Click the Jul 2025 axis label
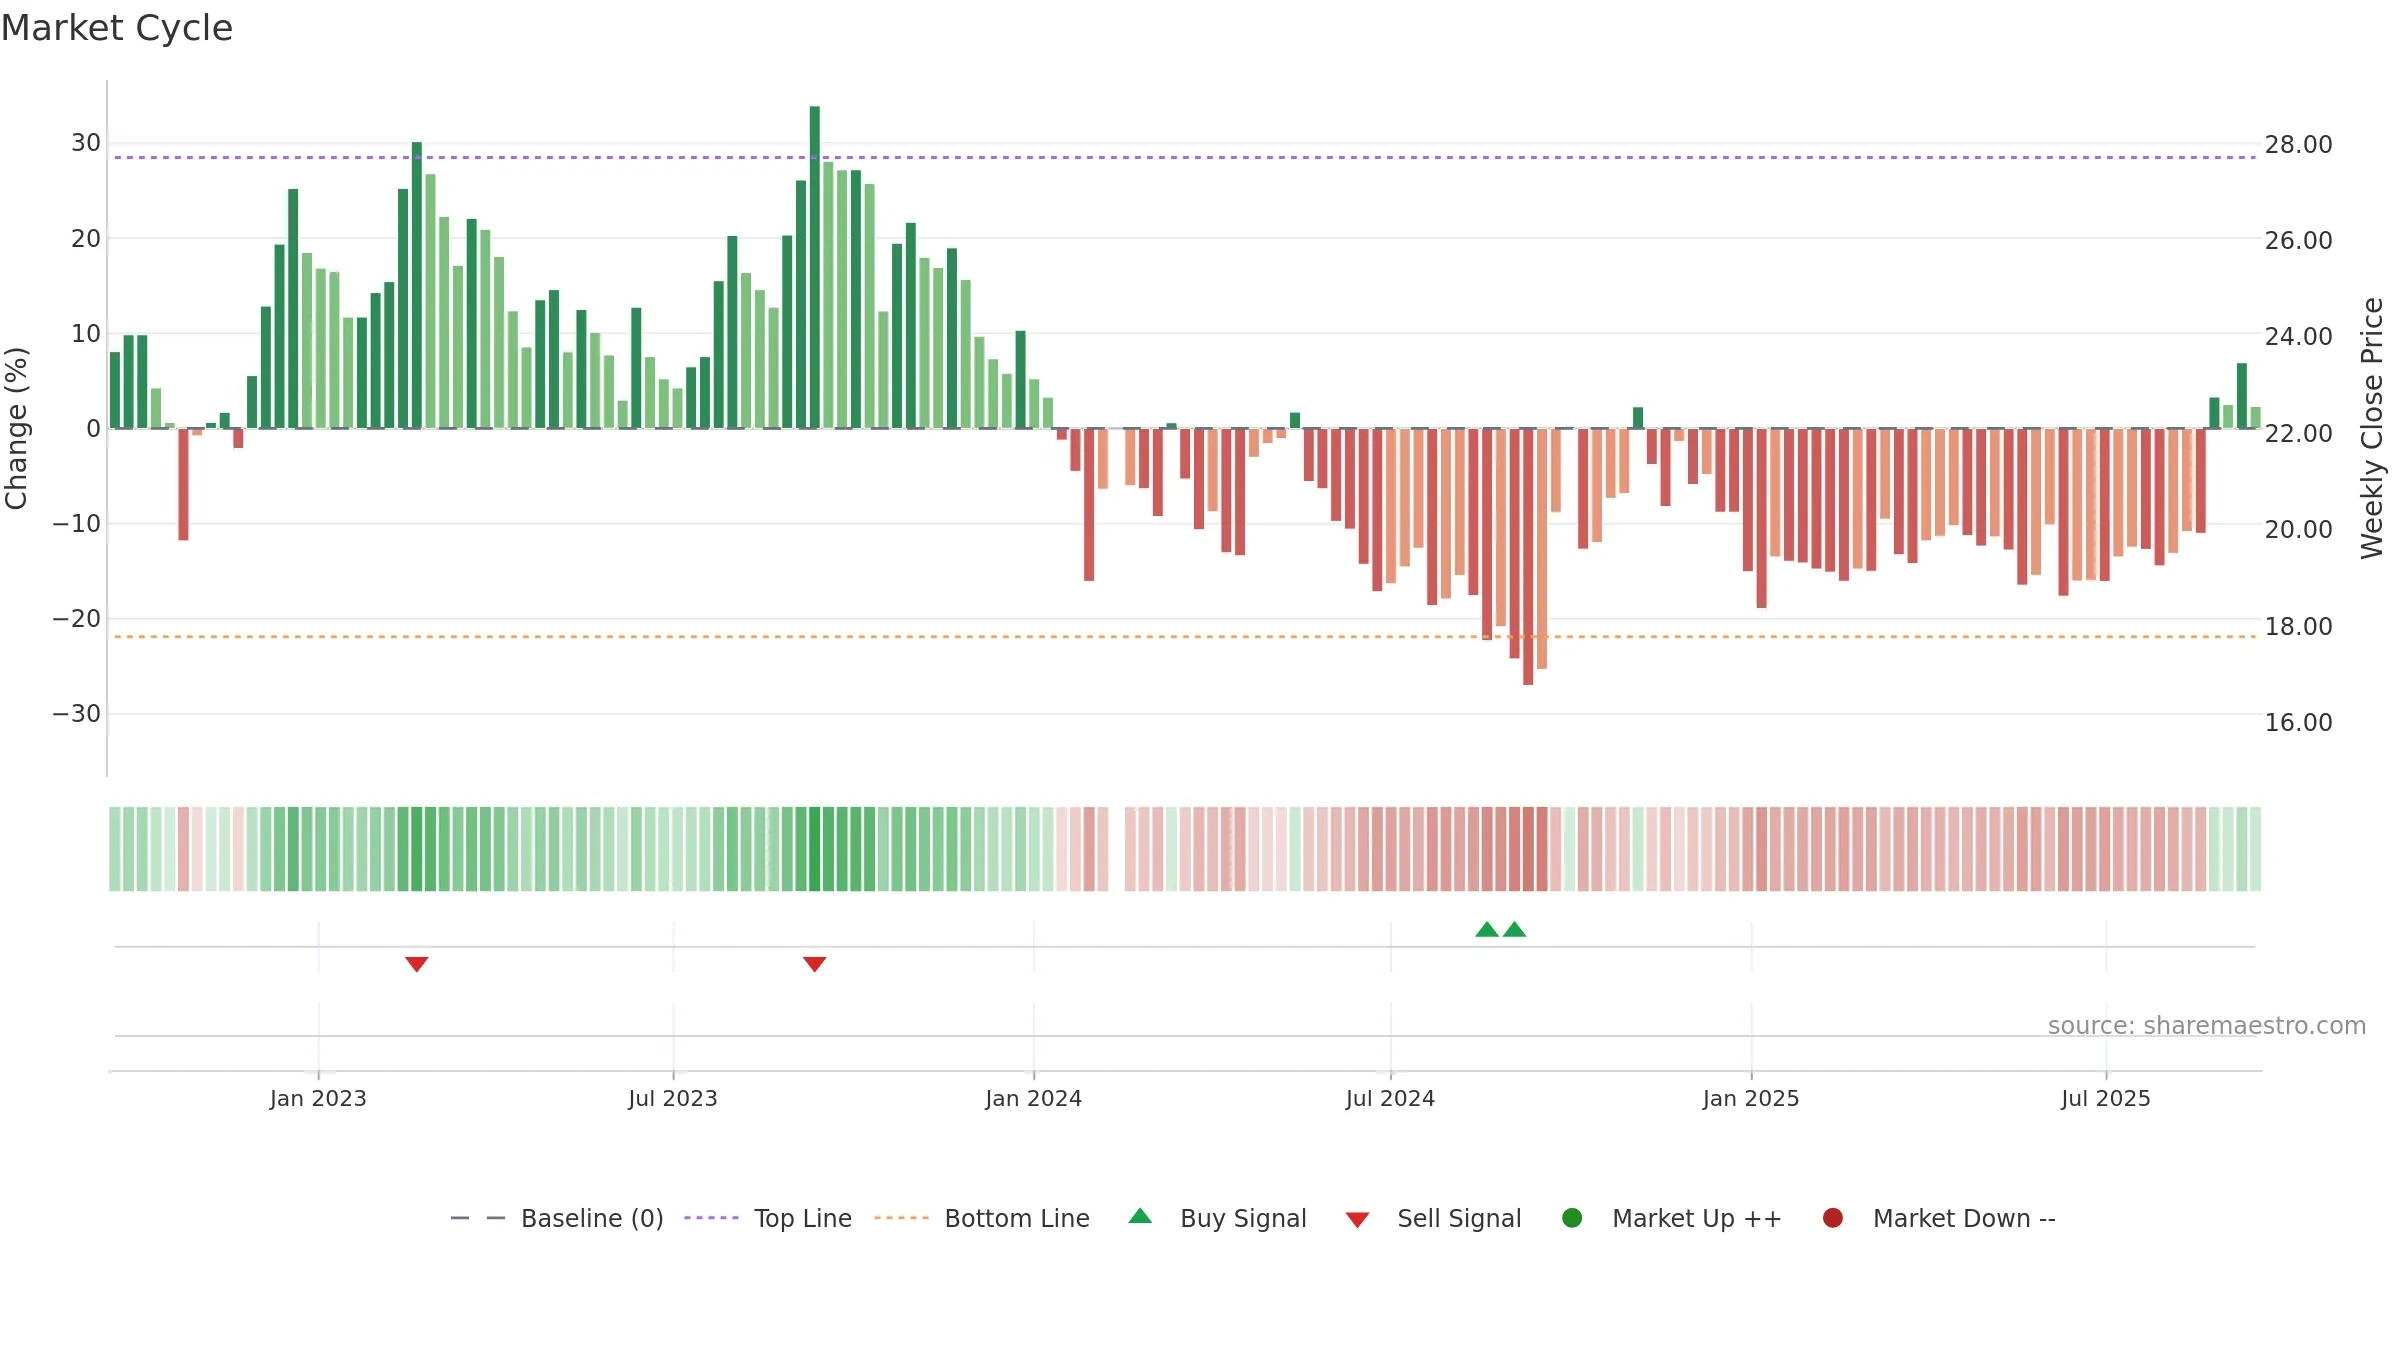 pos(2106,1098)
